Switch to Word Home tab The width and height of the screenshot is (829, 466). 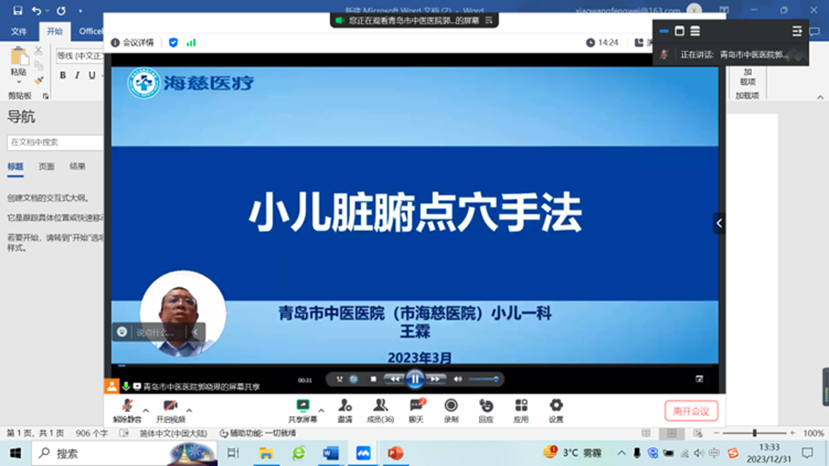click(54, 31)
